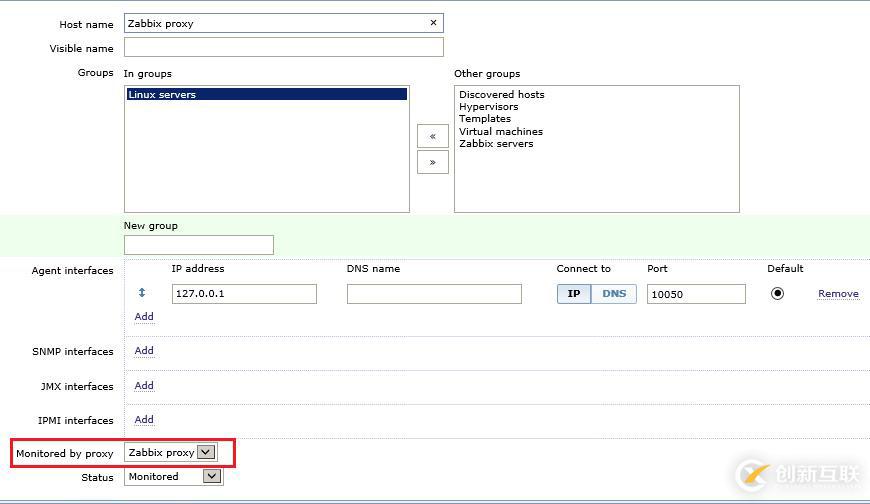Open the Monitored by proxy dropdown
This screenshot has width=870, height=504.
click(x=171, y=452)
